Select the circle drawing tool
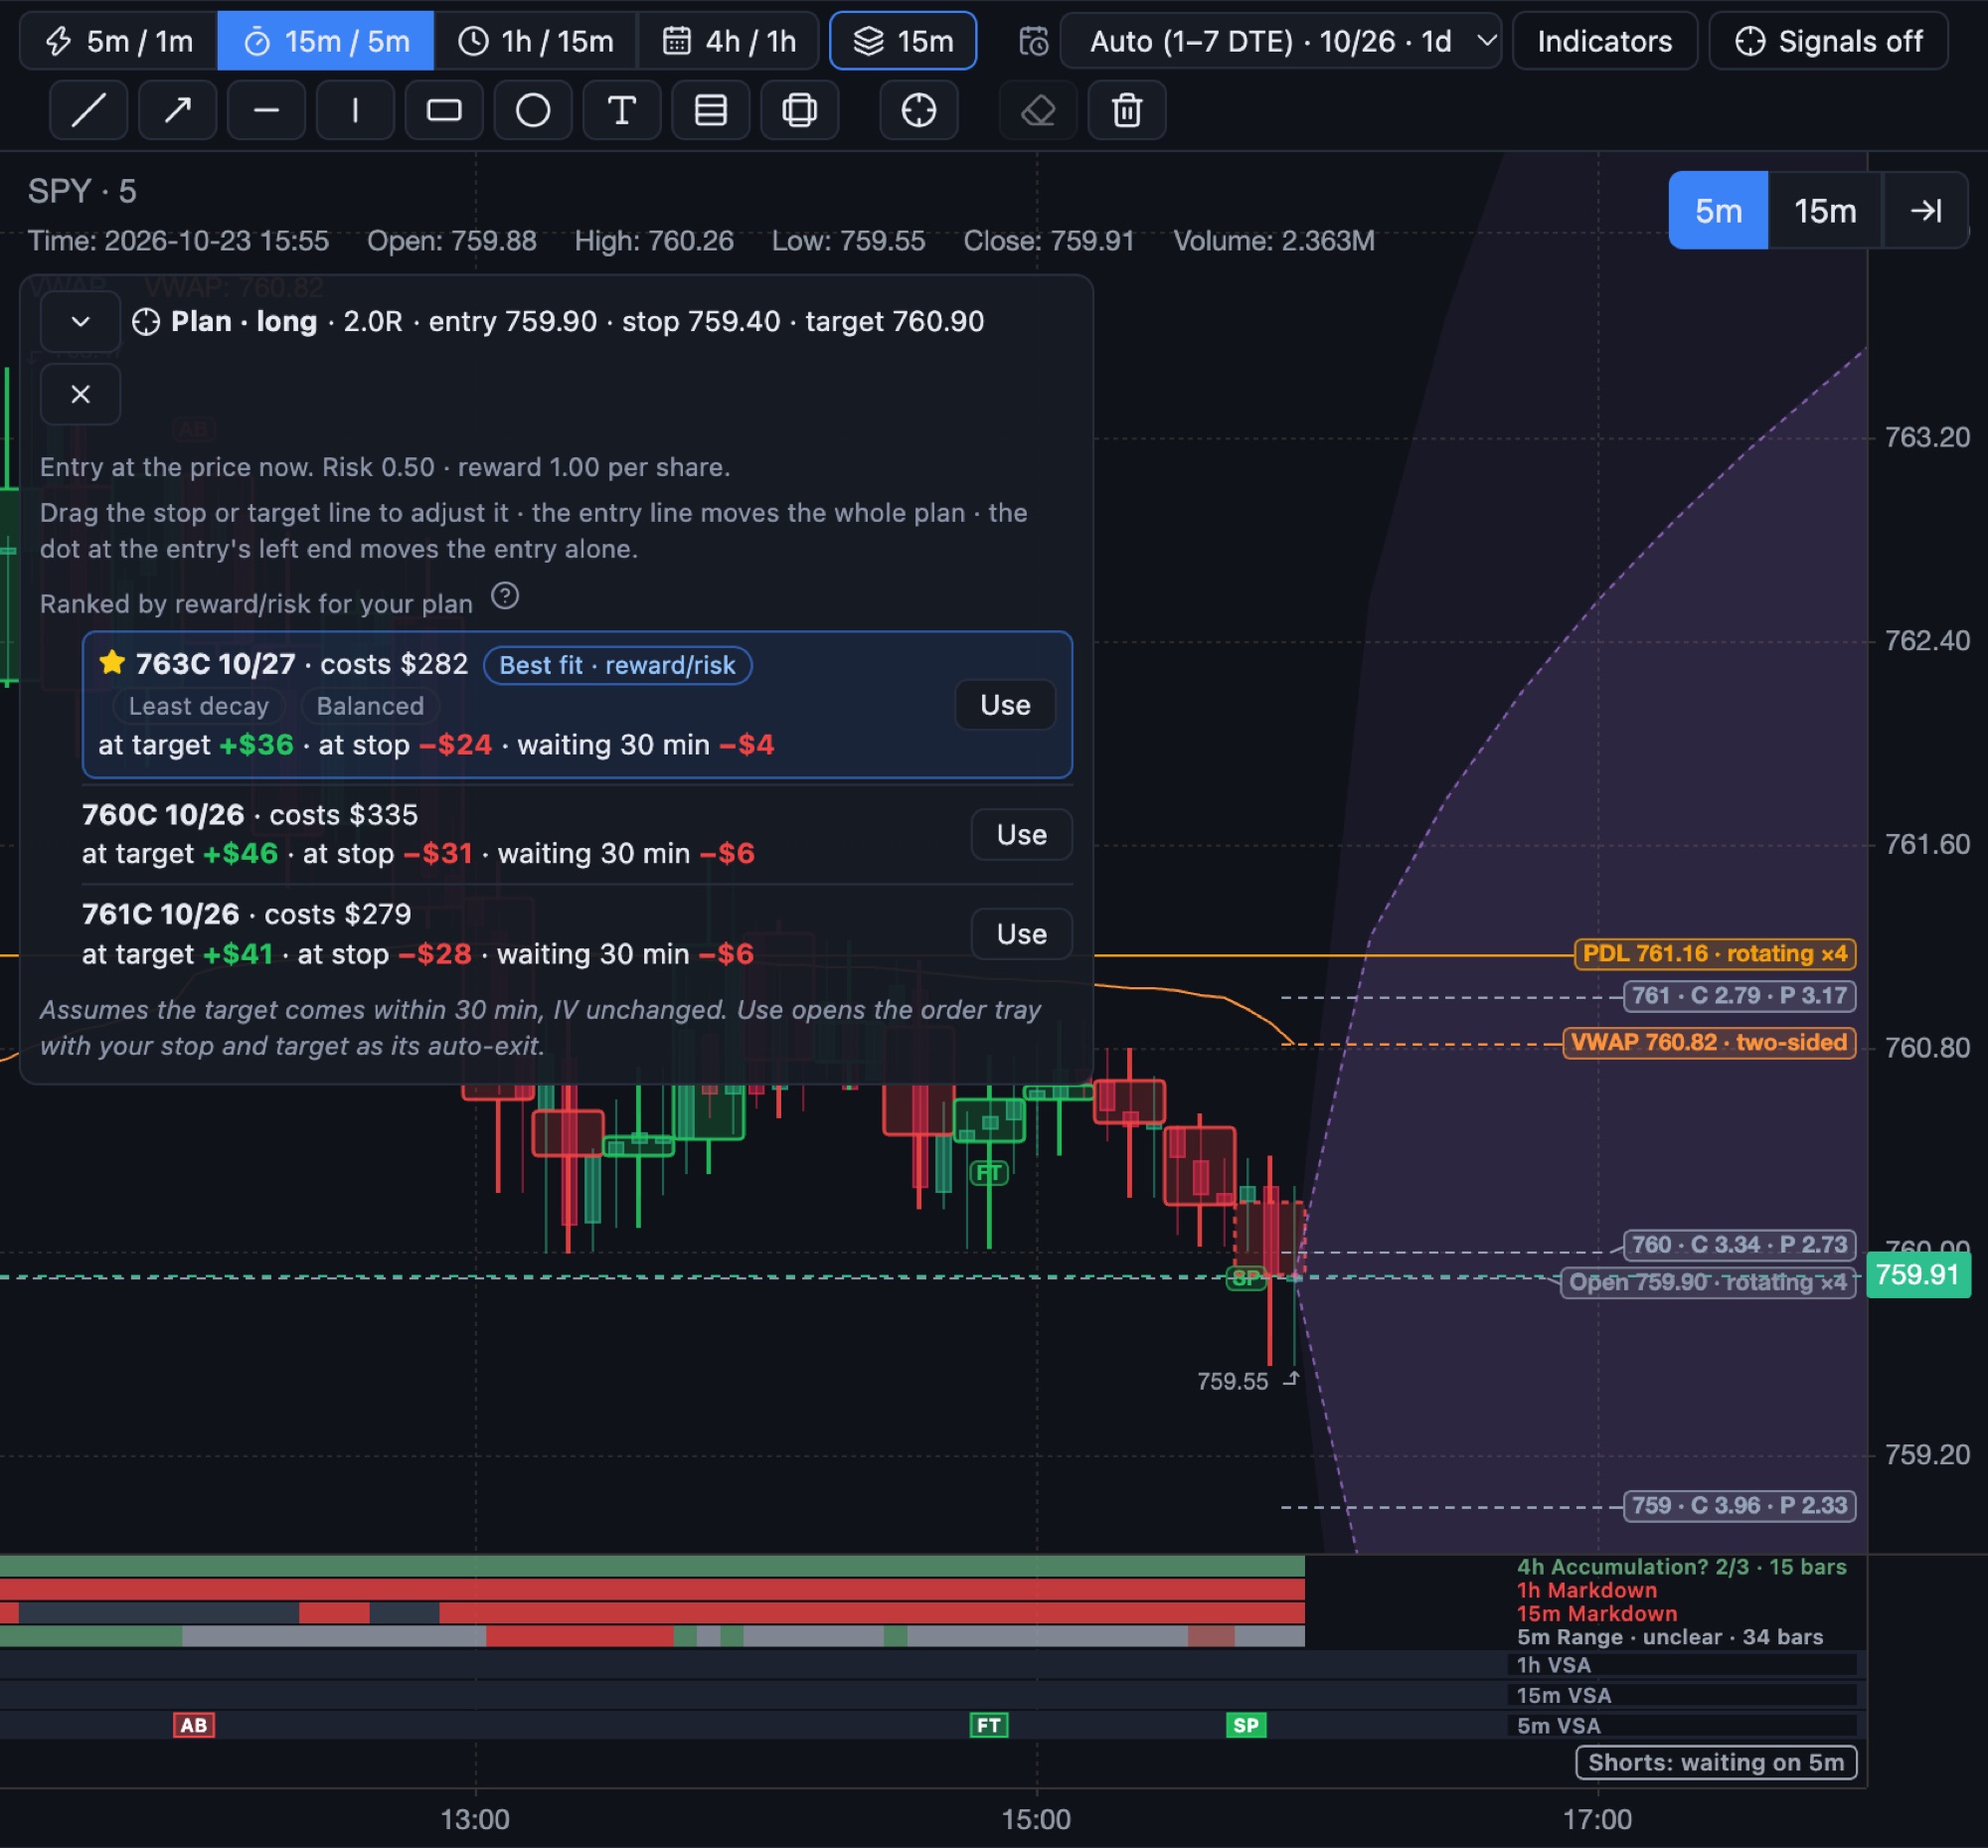 click(533, 110)
